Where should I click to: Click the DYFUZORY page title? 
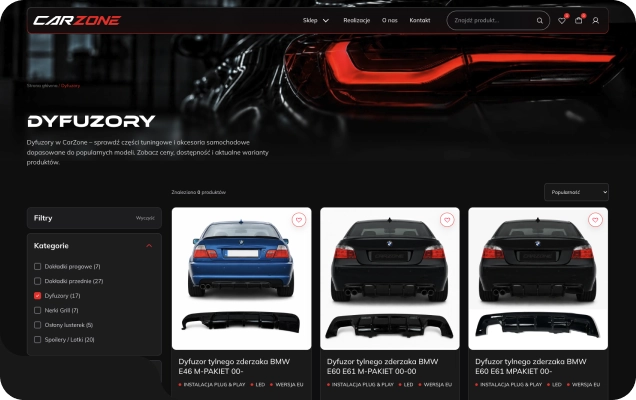pyautogui.click(x=91, y=121)
